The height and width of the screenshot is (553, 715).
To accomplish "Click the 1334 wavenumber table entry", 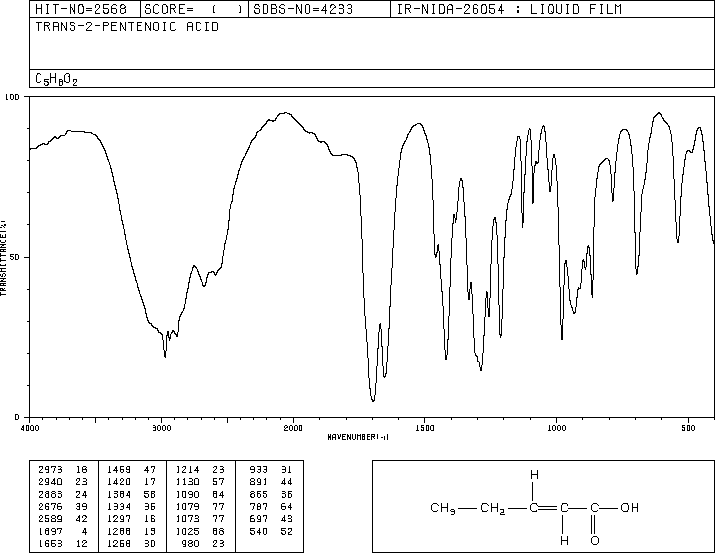I will tap(119, 506).
